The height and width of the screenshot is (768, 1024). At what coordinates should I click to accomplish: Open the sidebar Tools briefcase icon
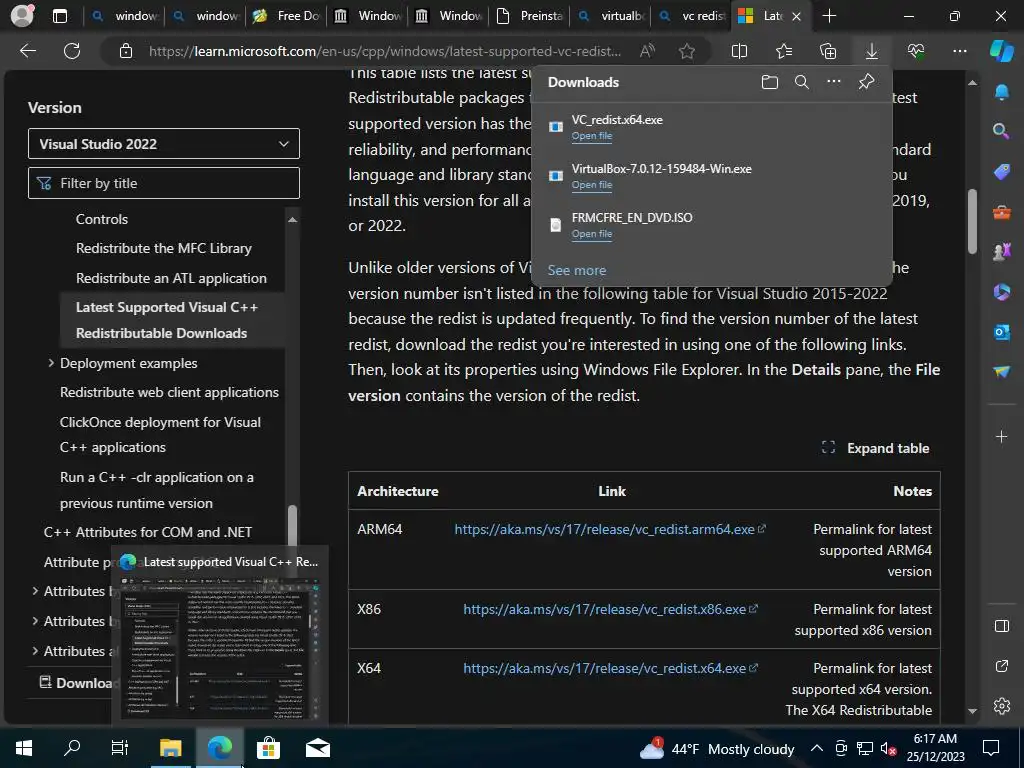point(1001,212)
